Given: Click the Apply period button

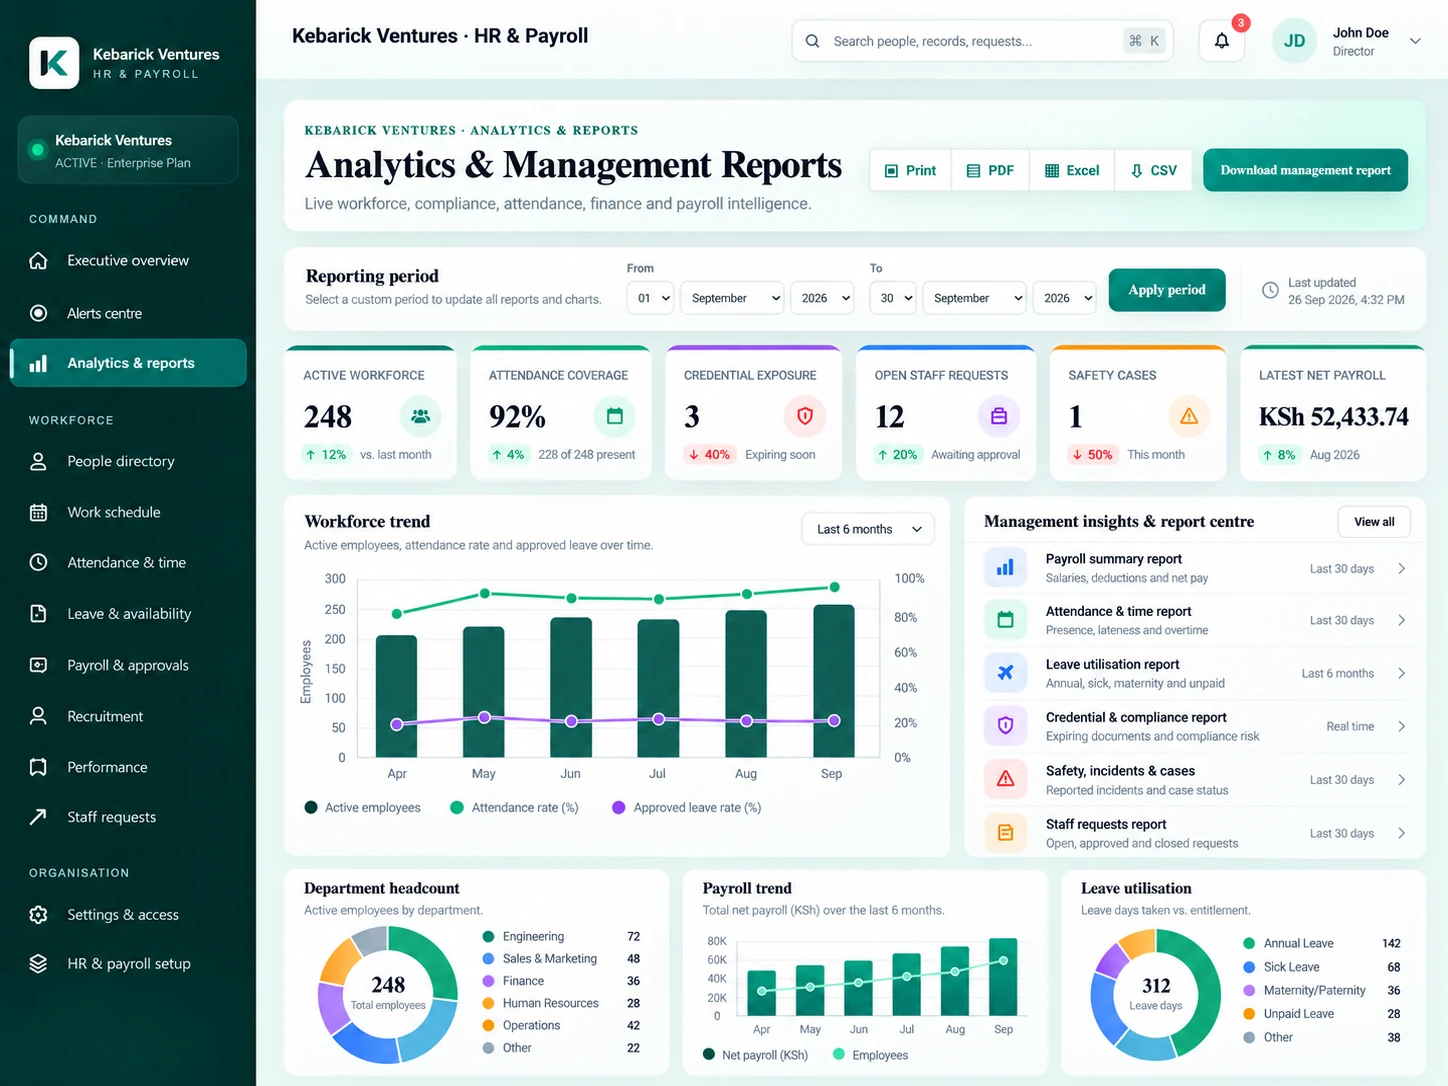Looking at the screenshot, I should [1167, 290].
